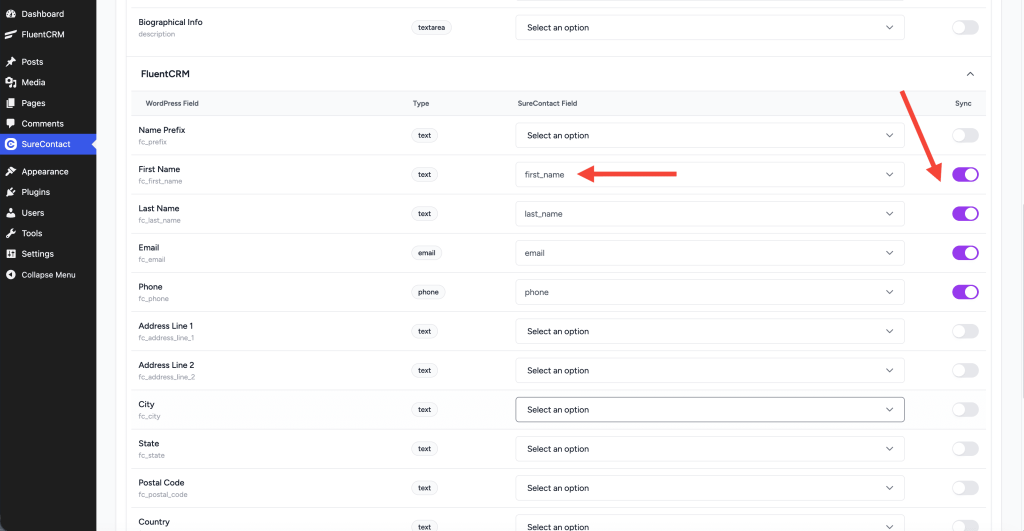The height and width of the screenshot is (531, 1024).
Task: Collapse the FluentCRM section chevron
Action: [968, 74]
